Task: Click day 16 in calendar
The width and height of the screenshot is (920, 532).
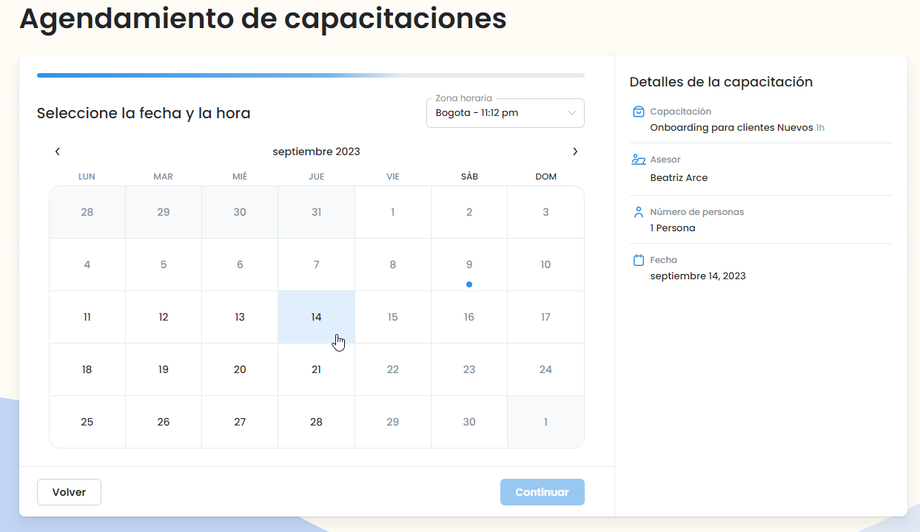Action: click(x=469, y=317)
